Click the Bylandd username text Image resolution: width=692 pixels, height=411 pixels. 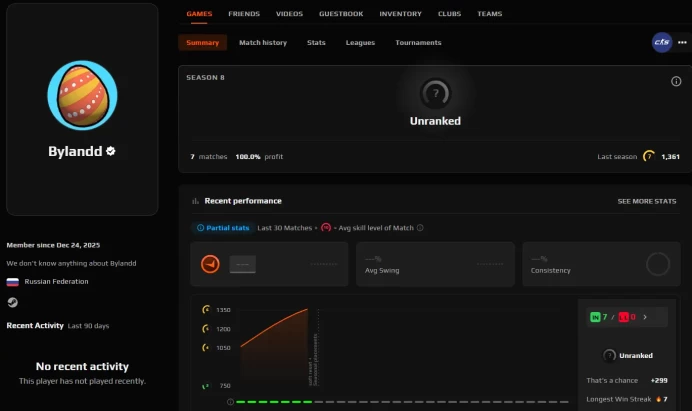[x=75, y=151]
